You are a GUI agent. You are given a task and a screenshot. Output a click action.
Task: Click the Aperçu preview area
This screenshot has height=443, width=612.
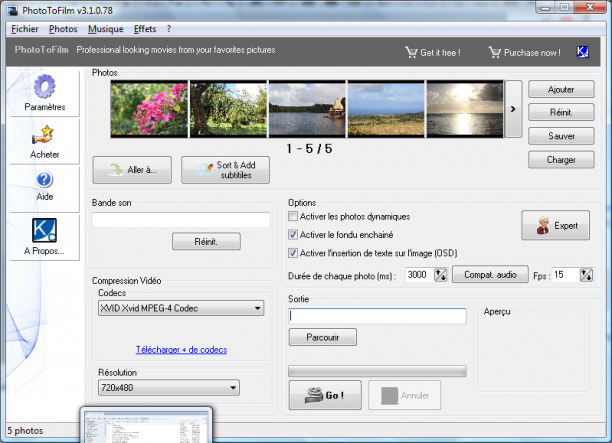533,351
